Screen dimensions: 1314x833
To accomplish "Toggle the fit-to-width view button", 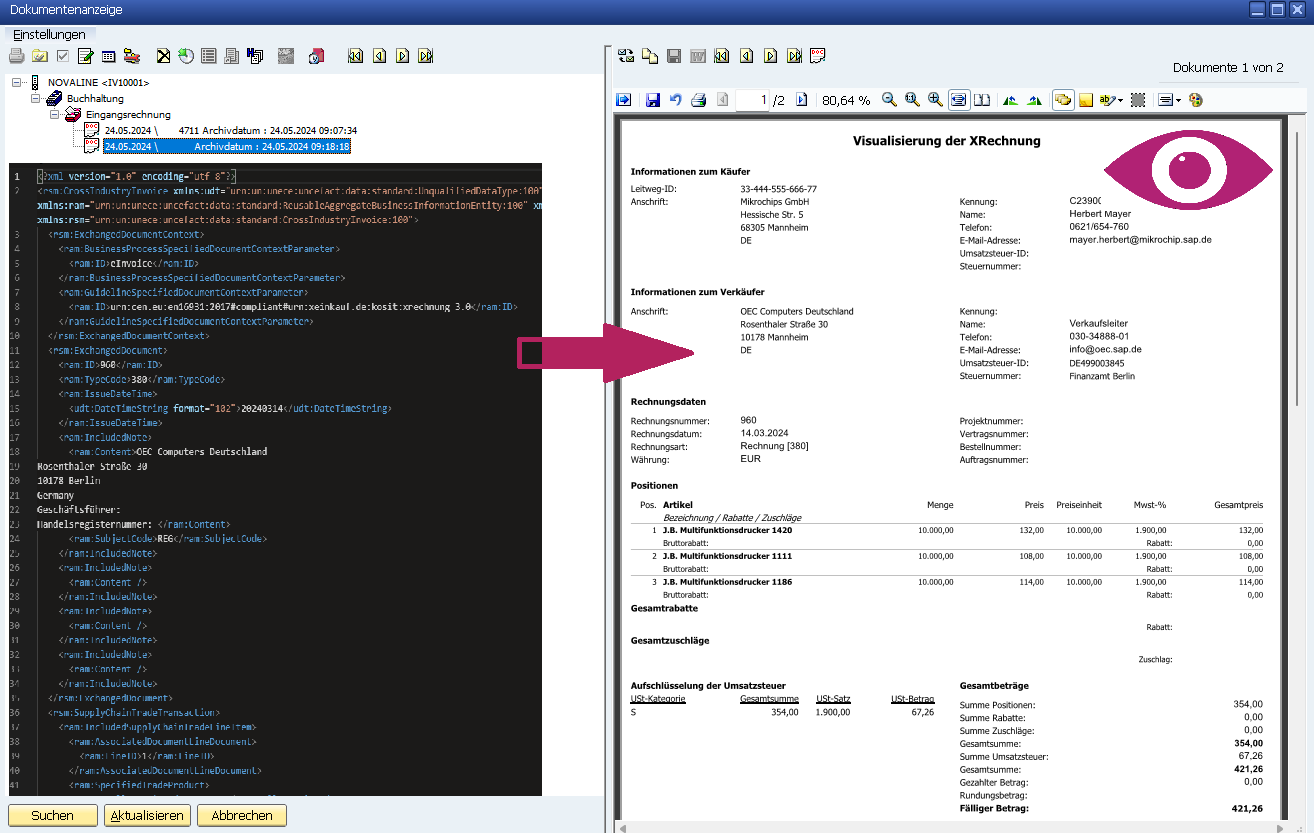I will coord(959,100).
